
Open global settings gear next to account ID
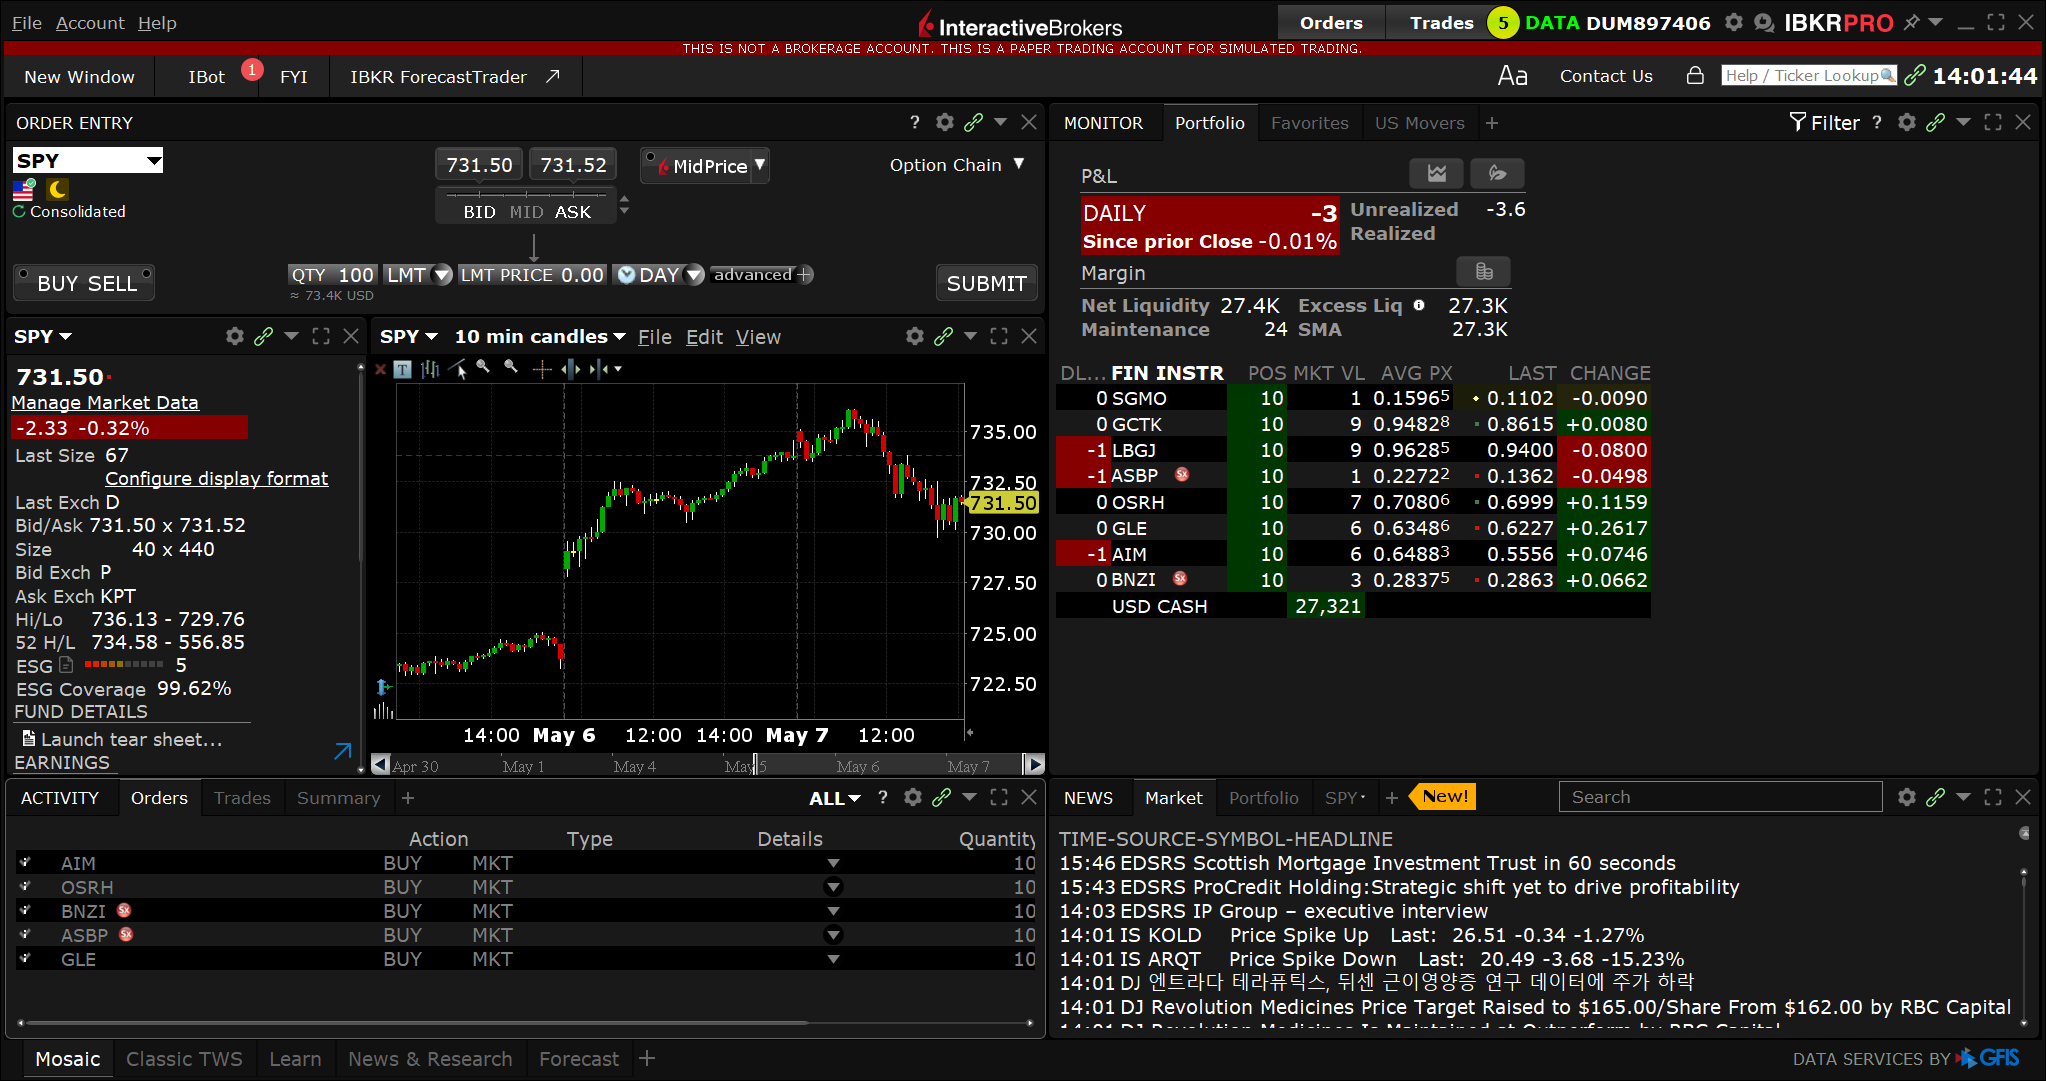pyautogui.click(x=1734, y=22)
